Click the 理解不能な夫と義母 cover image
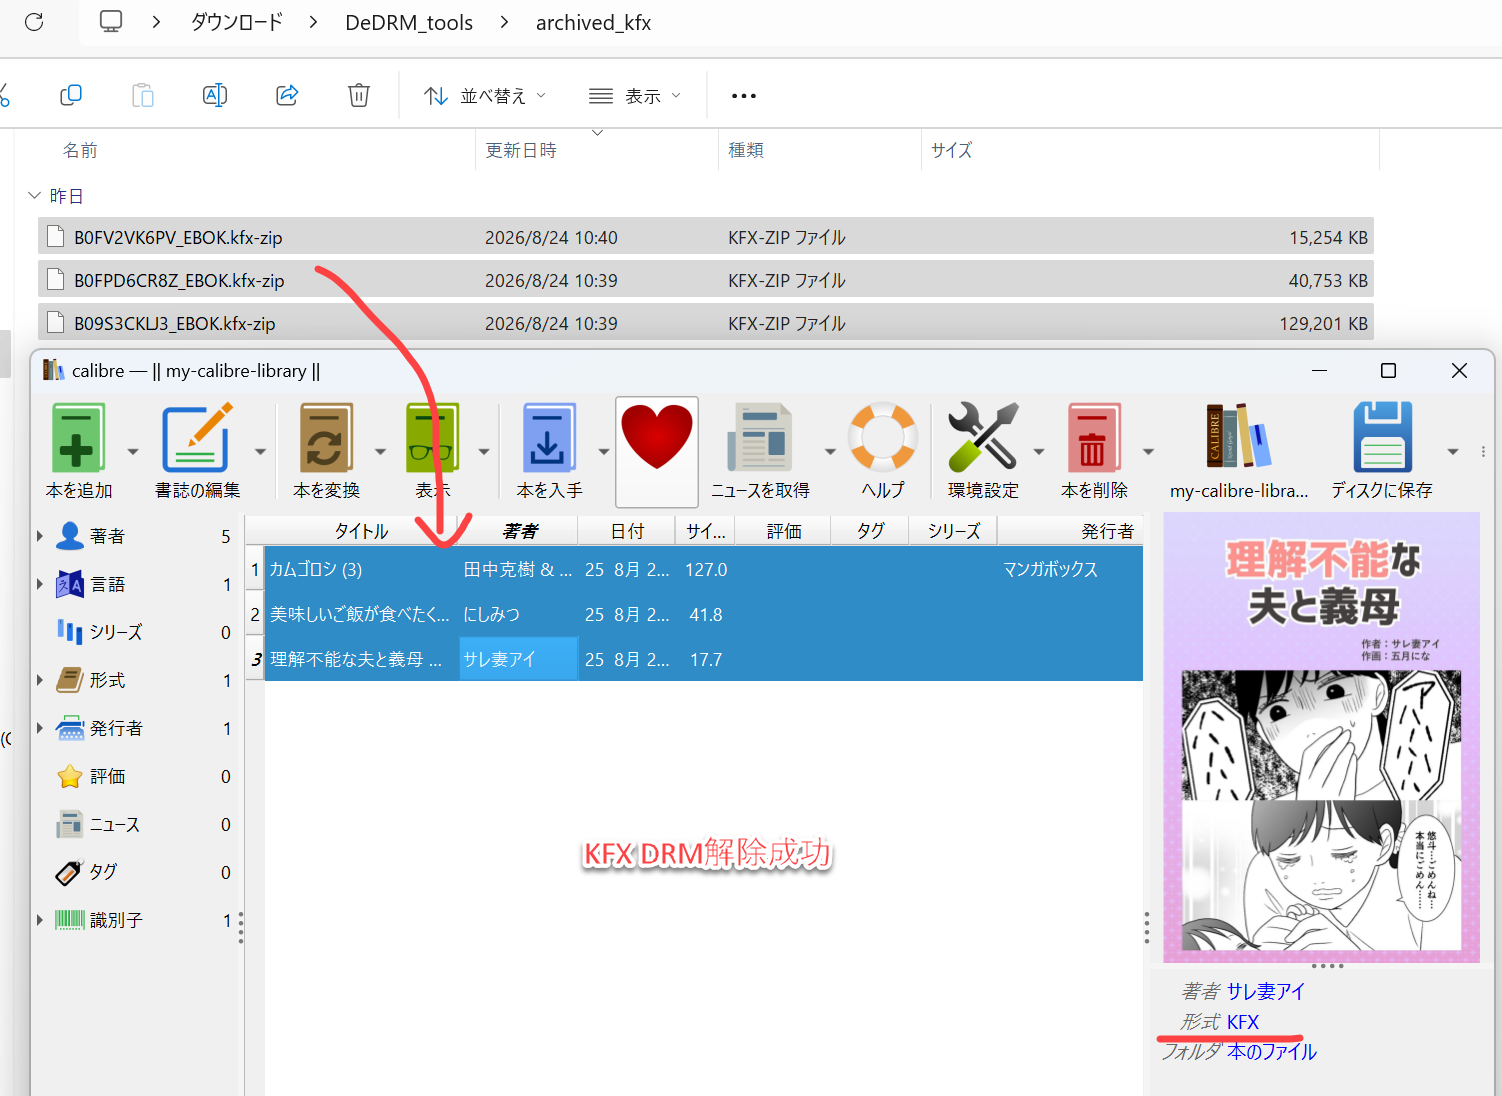Image resolution: width=1502 pixels, height=1096 pixels. point(1321,737)
